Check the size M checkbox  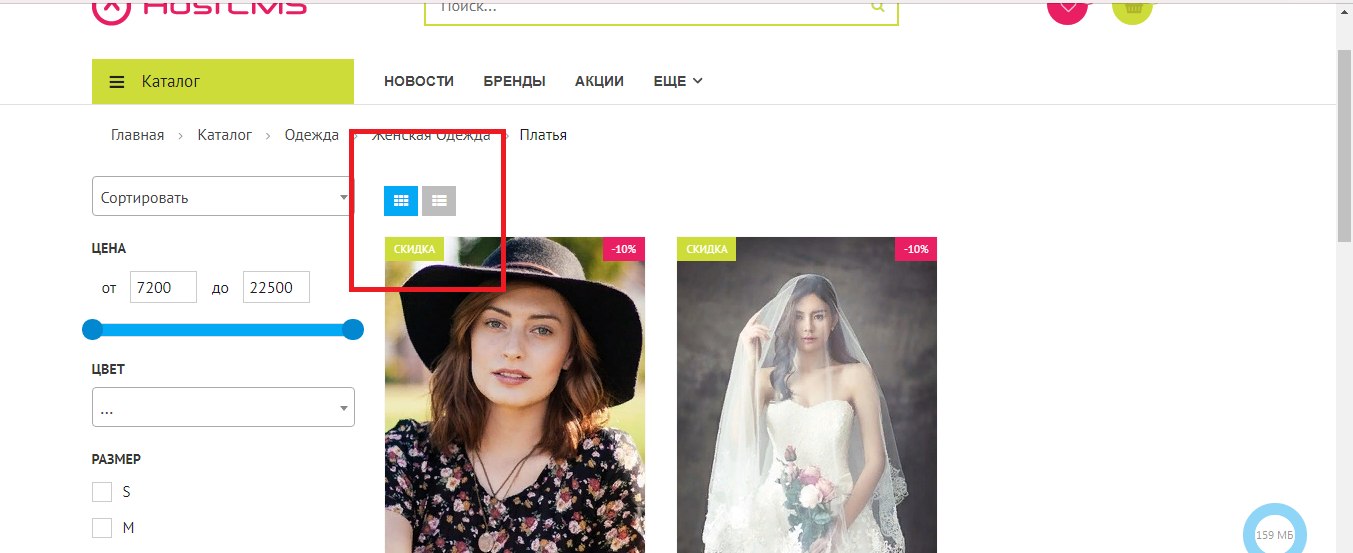coord(101,528)
